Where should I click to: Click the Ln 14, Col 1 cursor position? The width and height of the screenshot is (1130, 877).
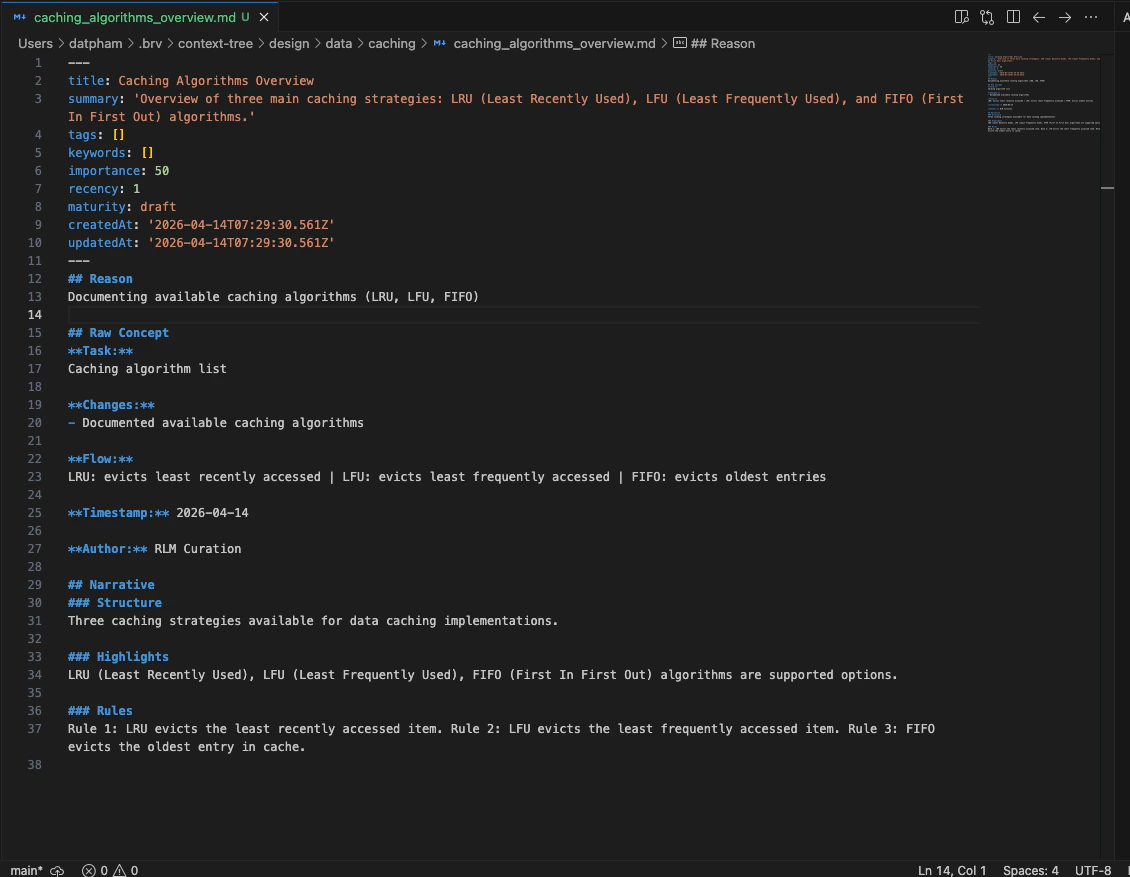951,871
